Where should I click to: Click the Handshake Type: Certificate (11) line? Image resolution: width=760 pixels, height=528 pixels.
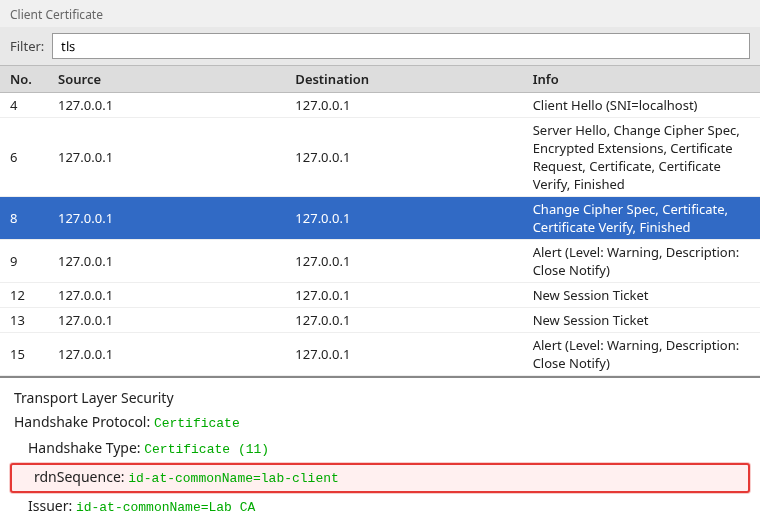click(148, 448)
